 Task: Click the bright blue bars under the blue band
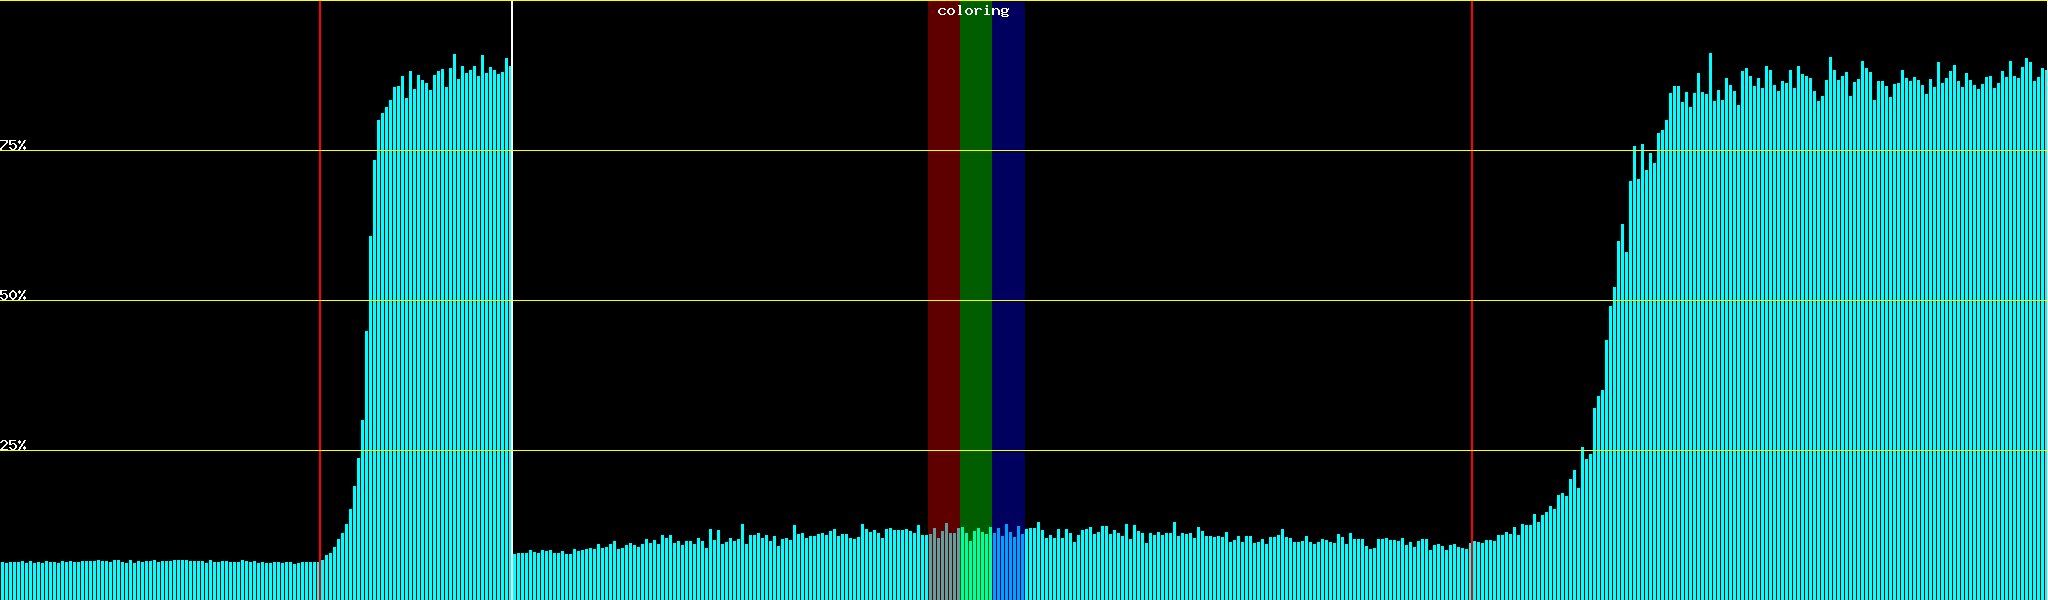point(1008,567)
